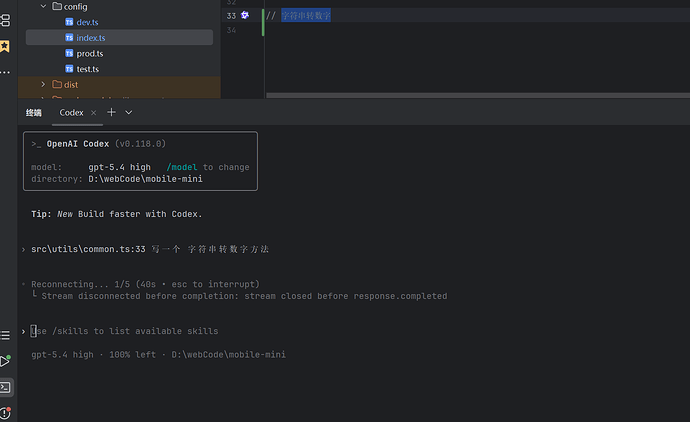The width and height of the screenshot is (690, 422).
Task: Click line number 33 in the gutter
Action: (x=231, y=16)
